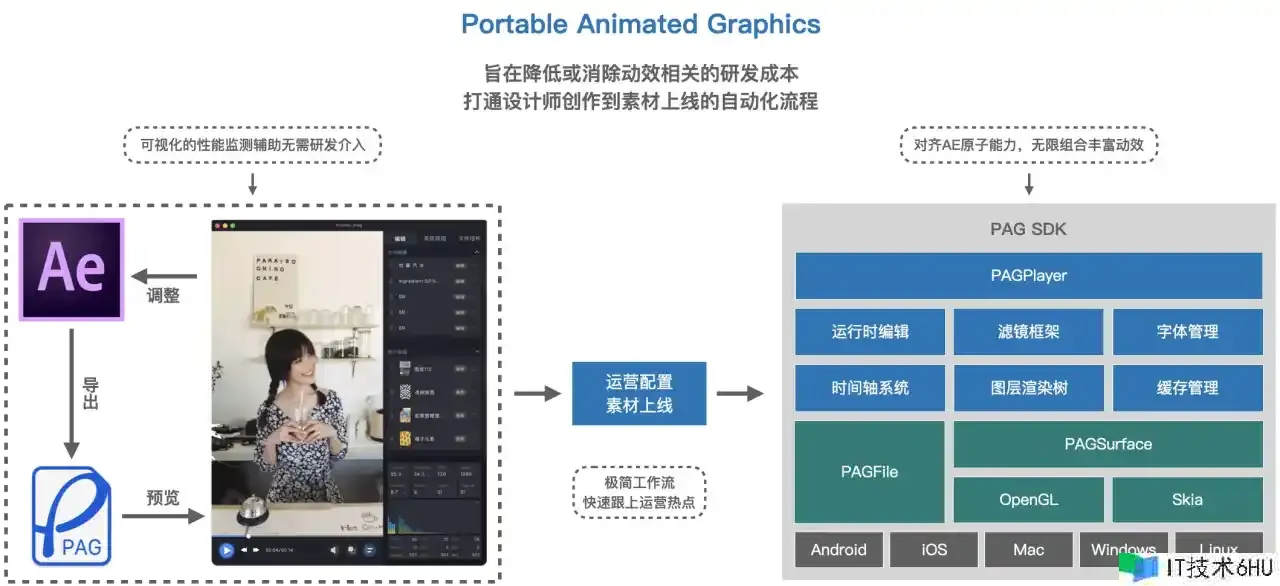The height and width of the screenshot is (586, 1280).
Task: Switch to the 编辑 tab
Action: click(x=400, y=238)
